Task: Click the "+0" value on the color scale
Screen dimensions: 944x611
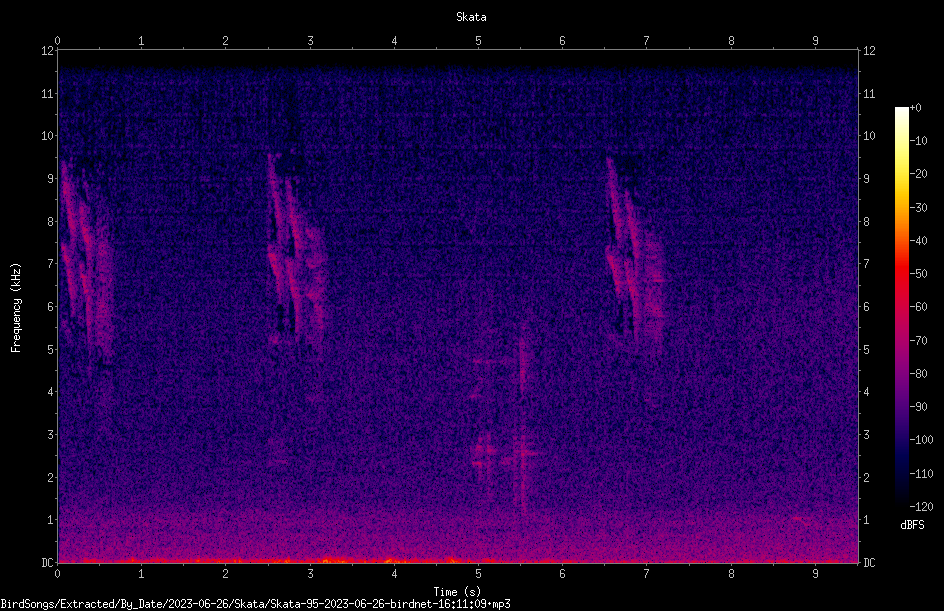Action: [915, 108]
